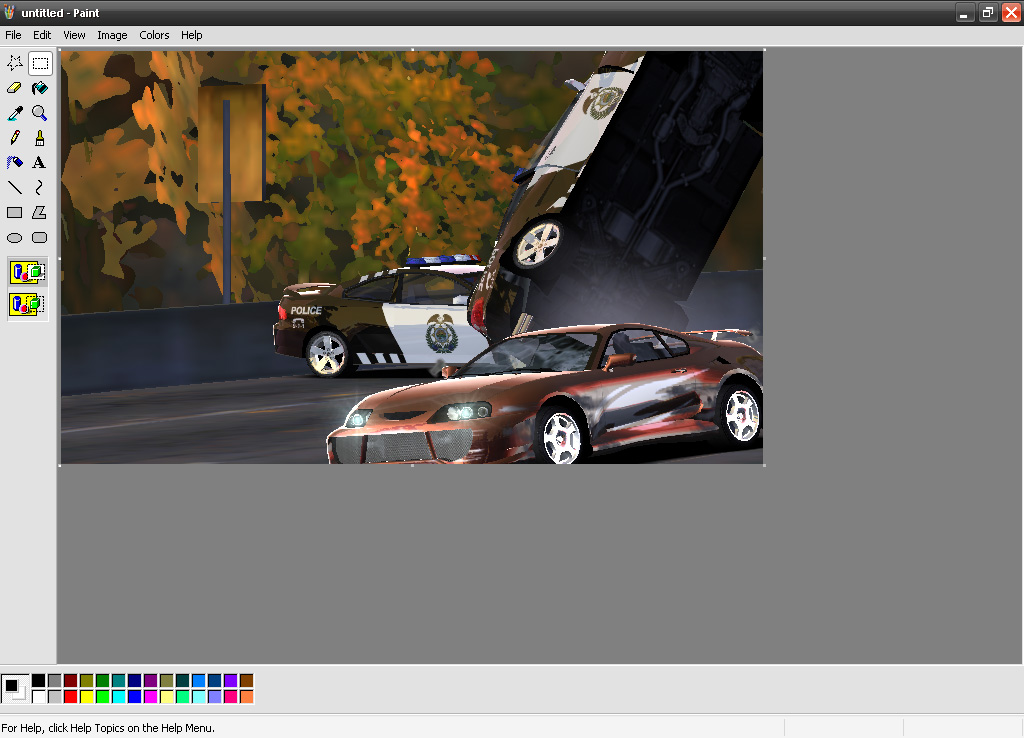Select the Curve tool
This screenshot has height=738, width=1024.
coord(40,187)
